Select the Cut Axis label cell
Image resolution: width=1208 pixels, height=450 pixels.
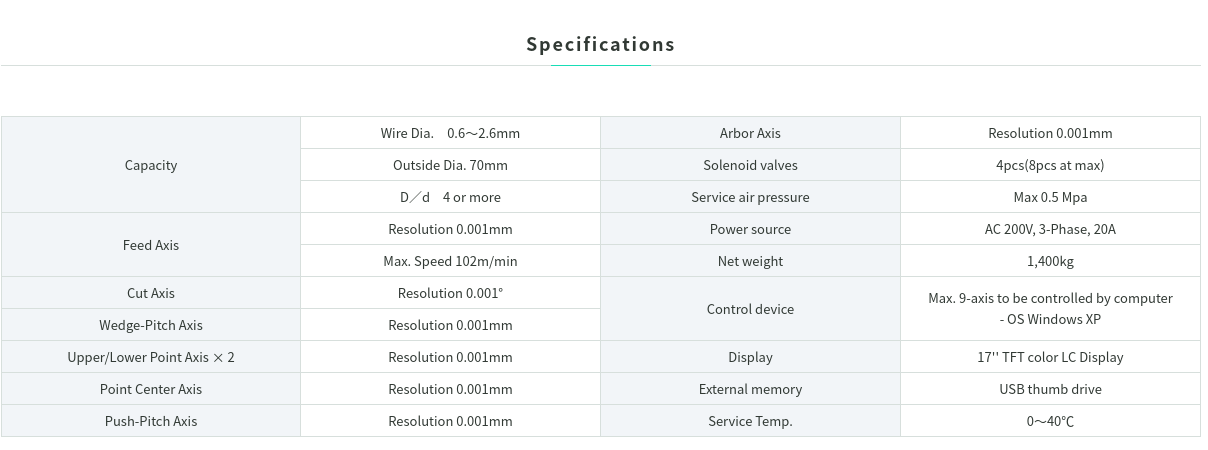coord(151,293)
